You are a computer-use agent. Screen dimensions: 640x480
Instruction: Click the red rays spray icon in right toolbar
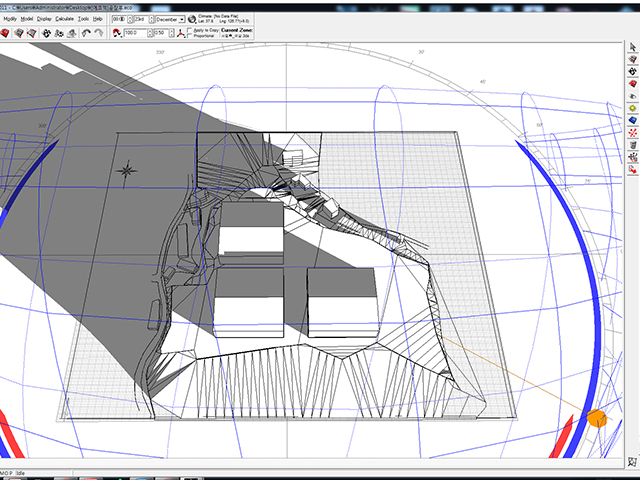(633, 133)
